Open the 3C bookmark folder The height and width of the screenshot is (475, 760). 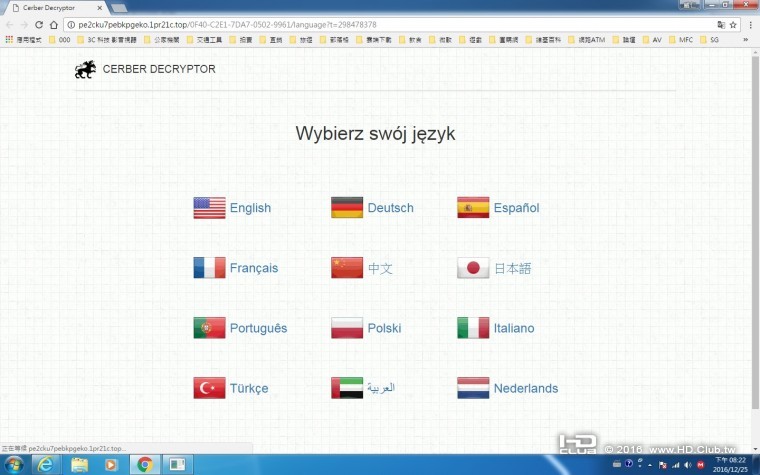(107, 40)
